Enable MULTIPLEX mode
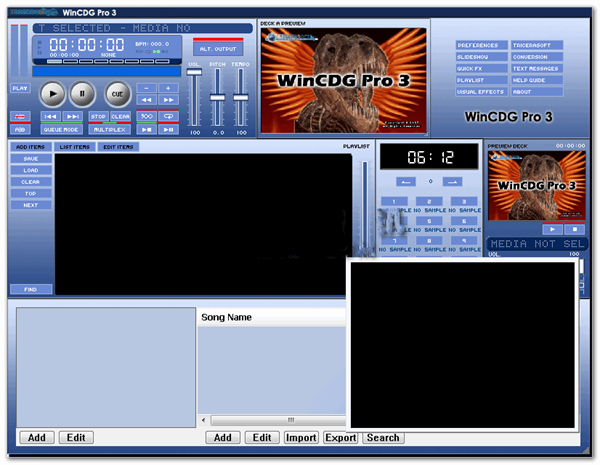The height and width of the screenshot is (465, 600). (109, 130)
